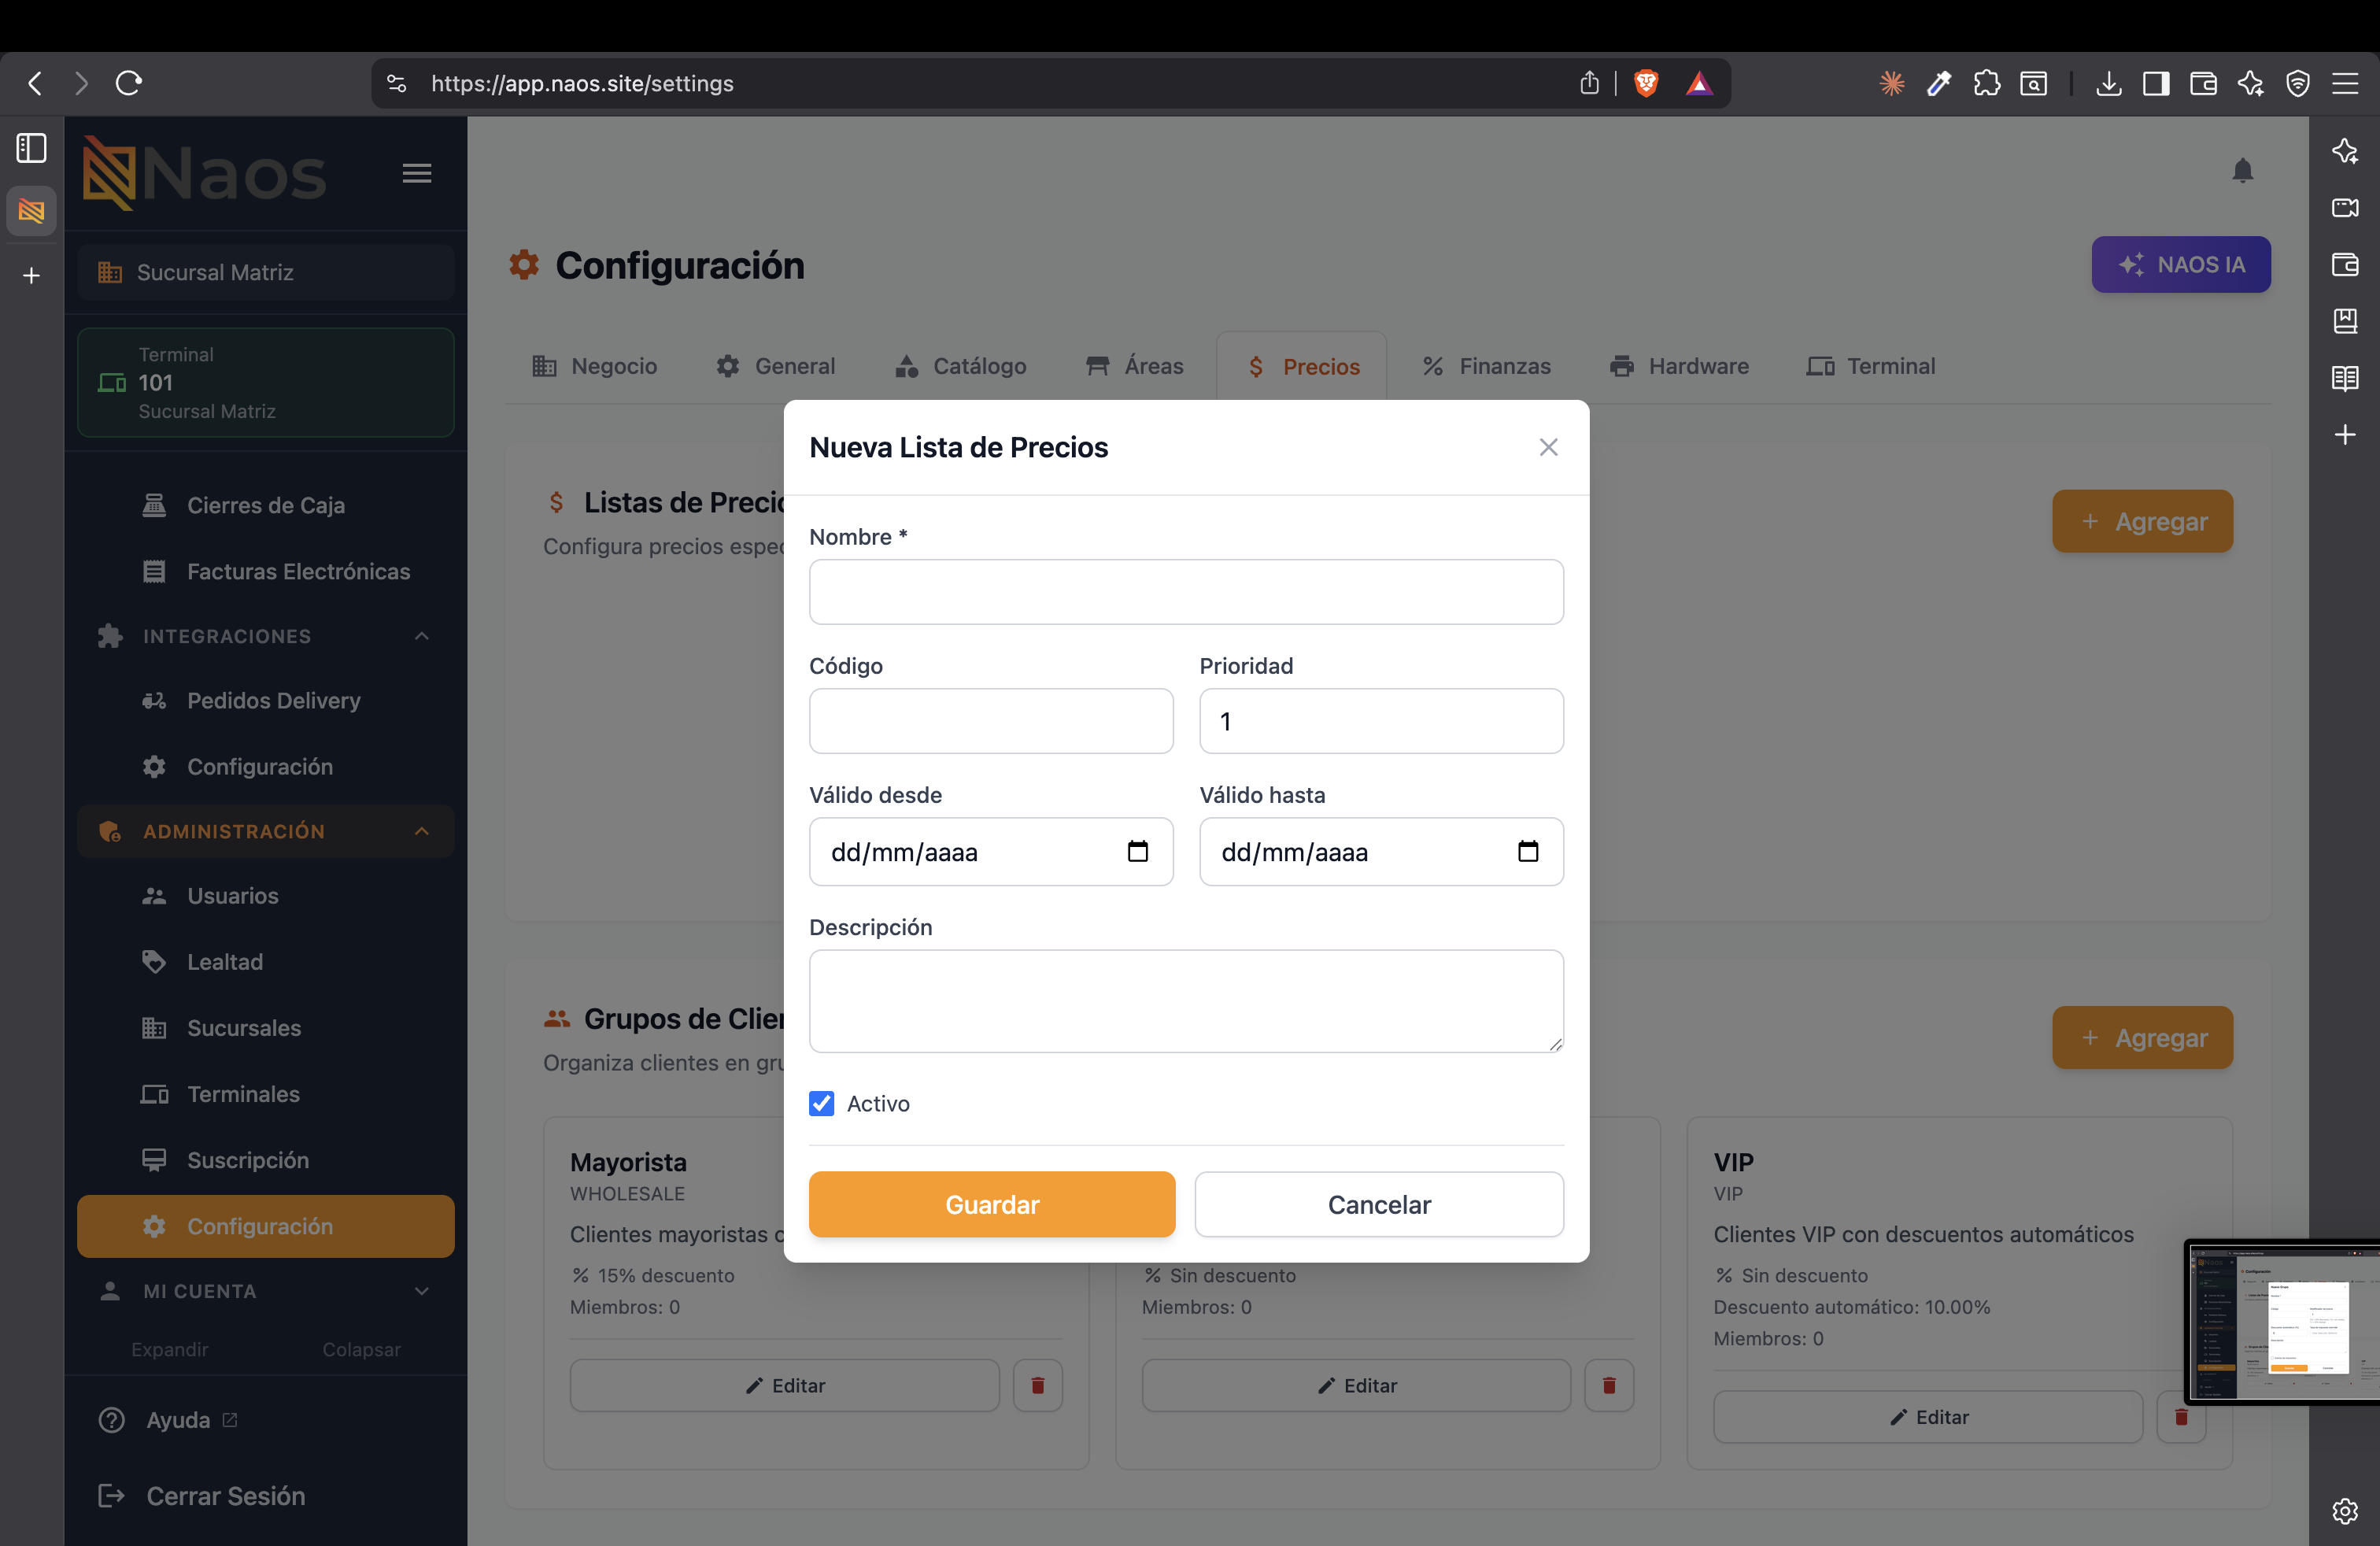Close the Nueva Lista de Precios dialog

click(1548, 447)
